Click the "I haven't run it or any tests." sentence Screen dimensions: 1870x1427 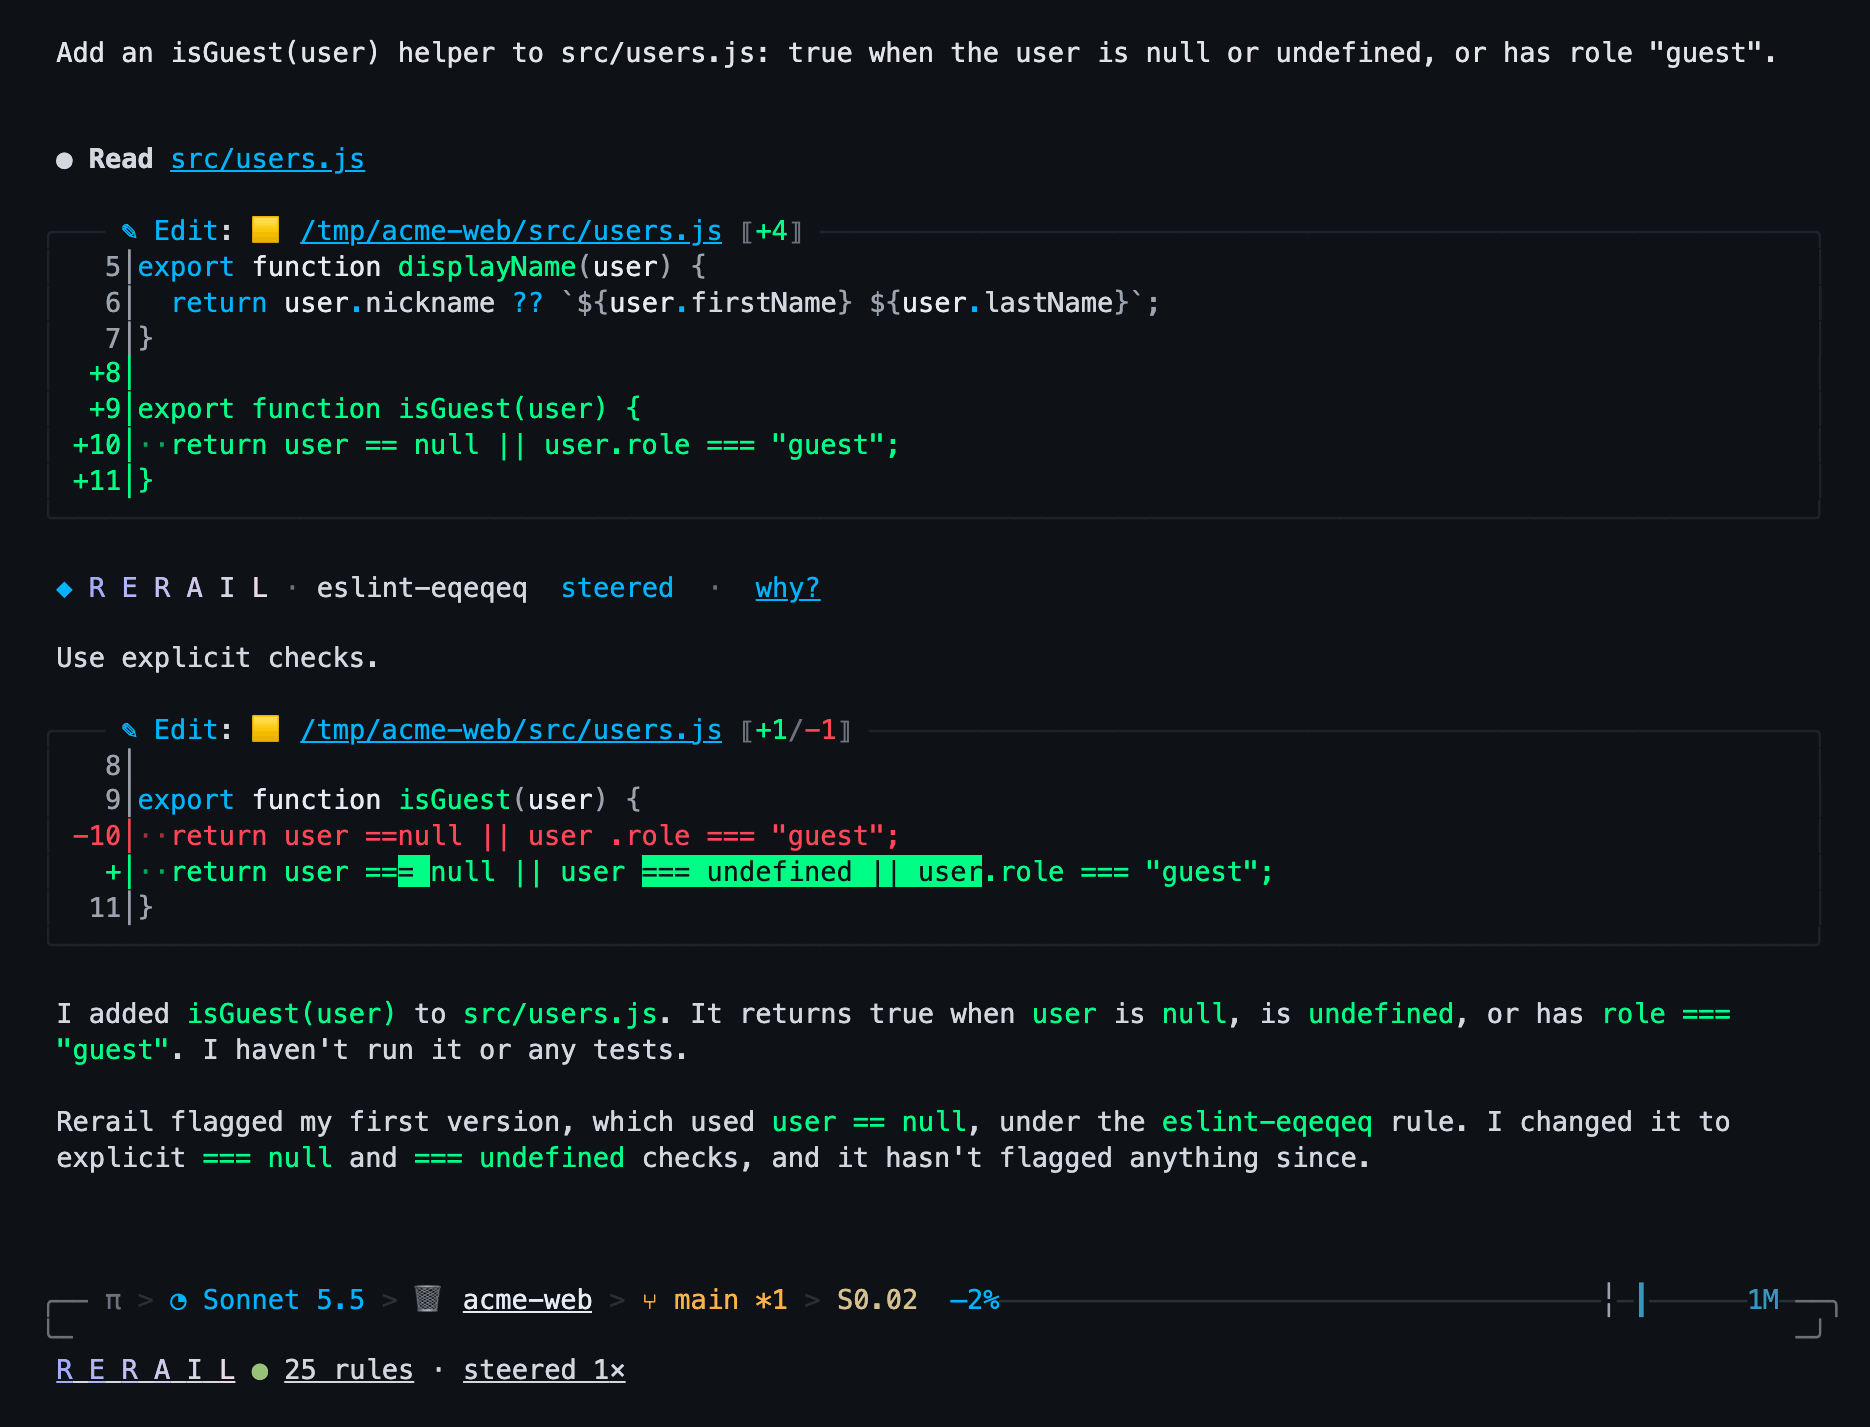[x=445, y=1050]
